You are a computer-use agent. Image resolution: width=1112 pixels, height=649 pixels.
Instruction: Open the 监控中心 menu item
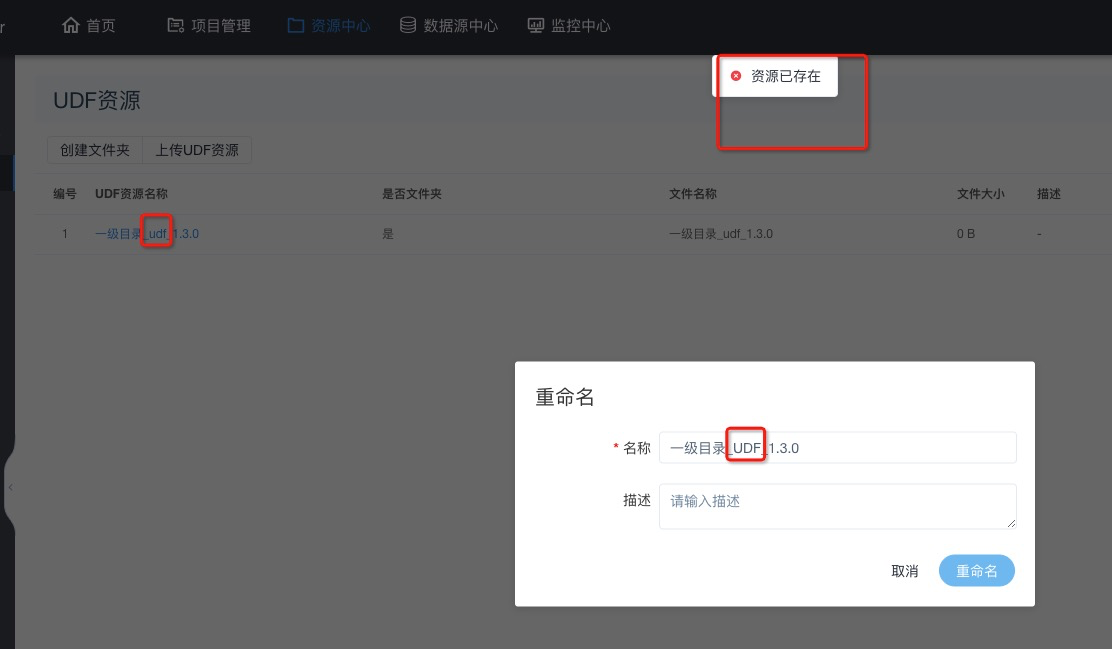click(x=569, y=26)
